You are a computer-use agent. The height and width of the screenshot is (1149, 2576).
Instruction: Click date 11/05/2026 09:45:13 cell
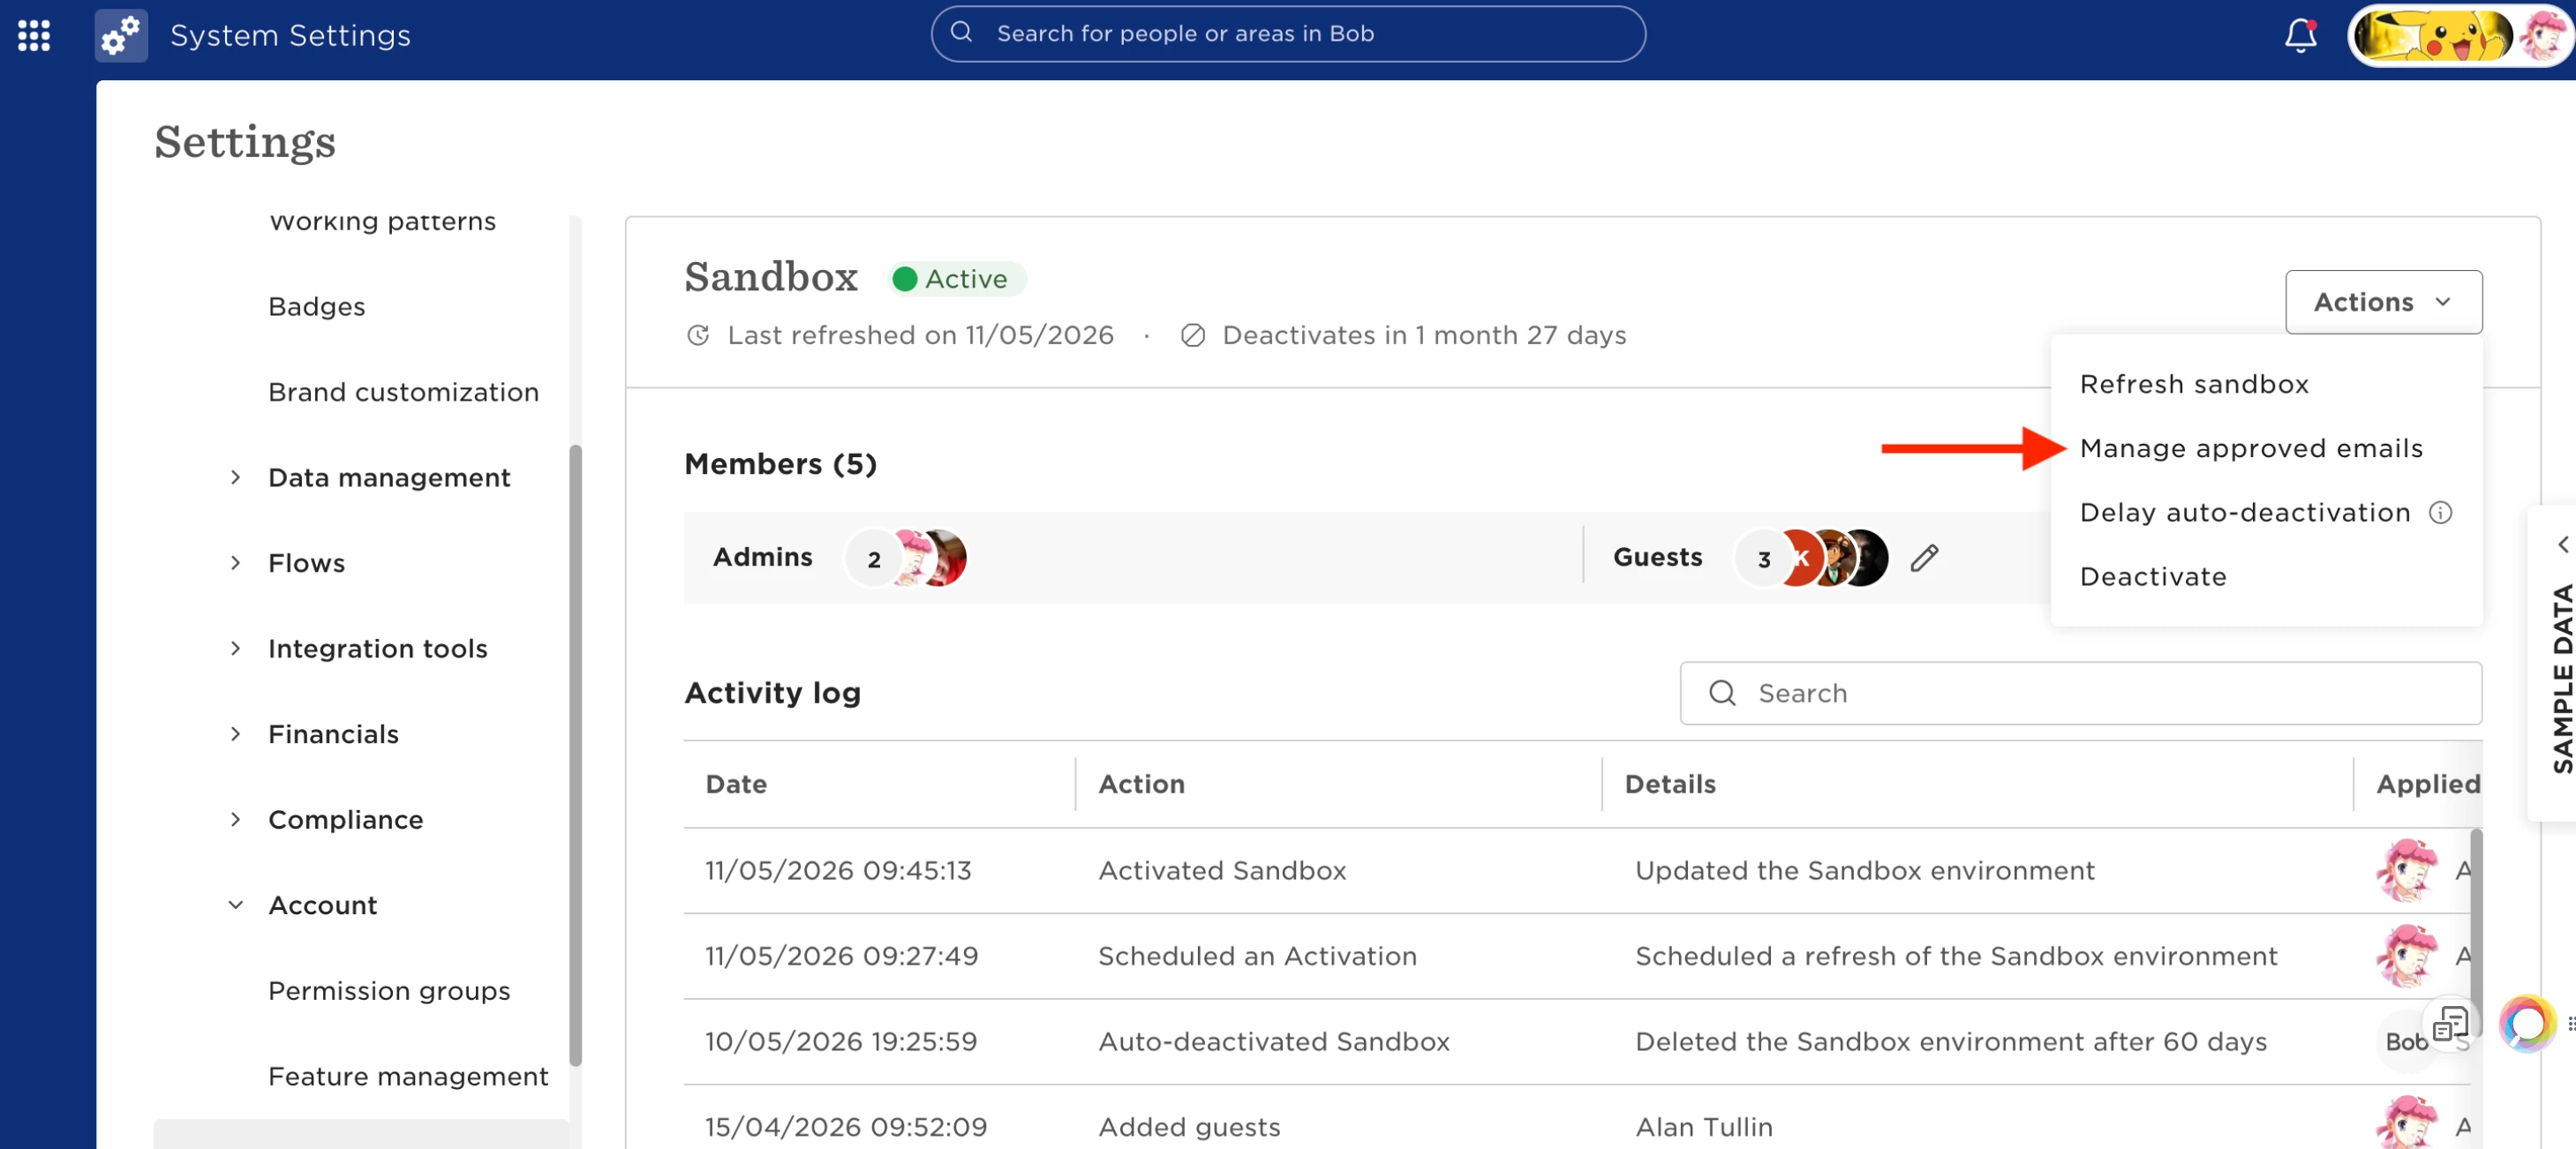[838, 870]
